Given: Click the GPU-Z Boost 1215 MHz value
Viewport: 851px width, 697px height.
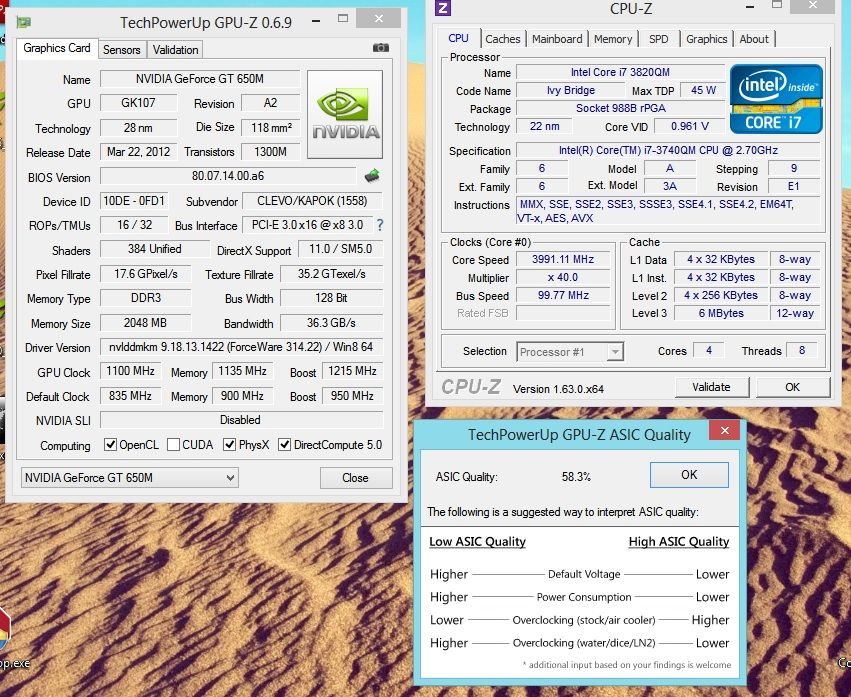Looking at the screenshot, I should (x=352, y=371).
